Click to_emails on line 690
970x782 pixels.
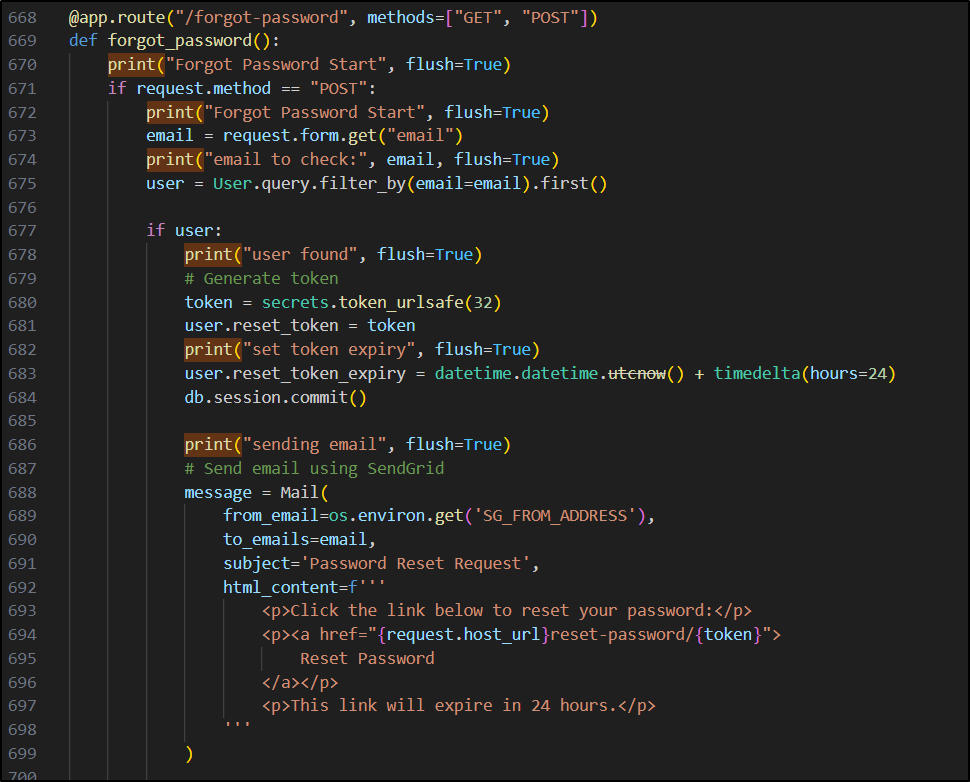coord(266,539)
